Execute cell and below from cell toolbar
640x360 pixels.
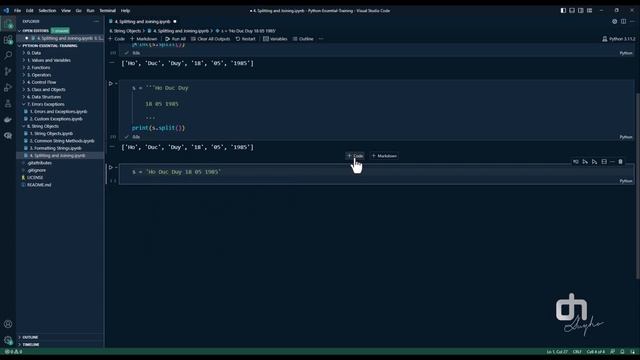[x=594, y=162]
